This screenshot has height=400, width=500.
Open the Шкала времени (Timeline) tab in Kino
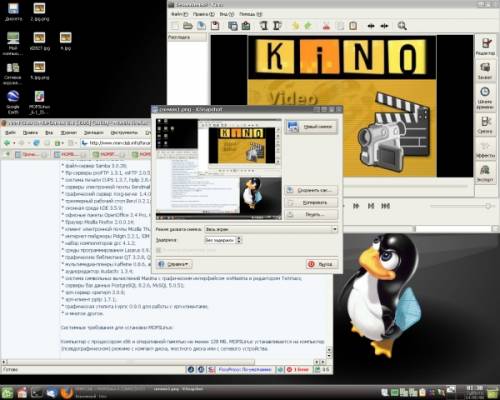pyautogui.click(x=485, y=97)
